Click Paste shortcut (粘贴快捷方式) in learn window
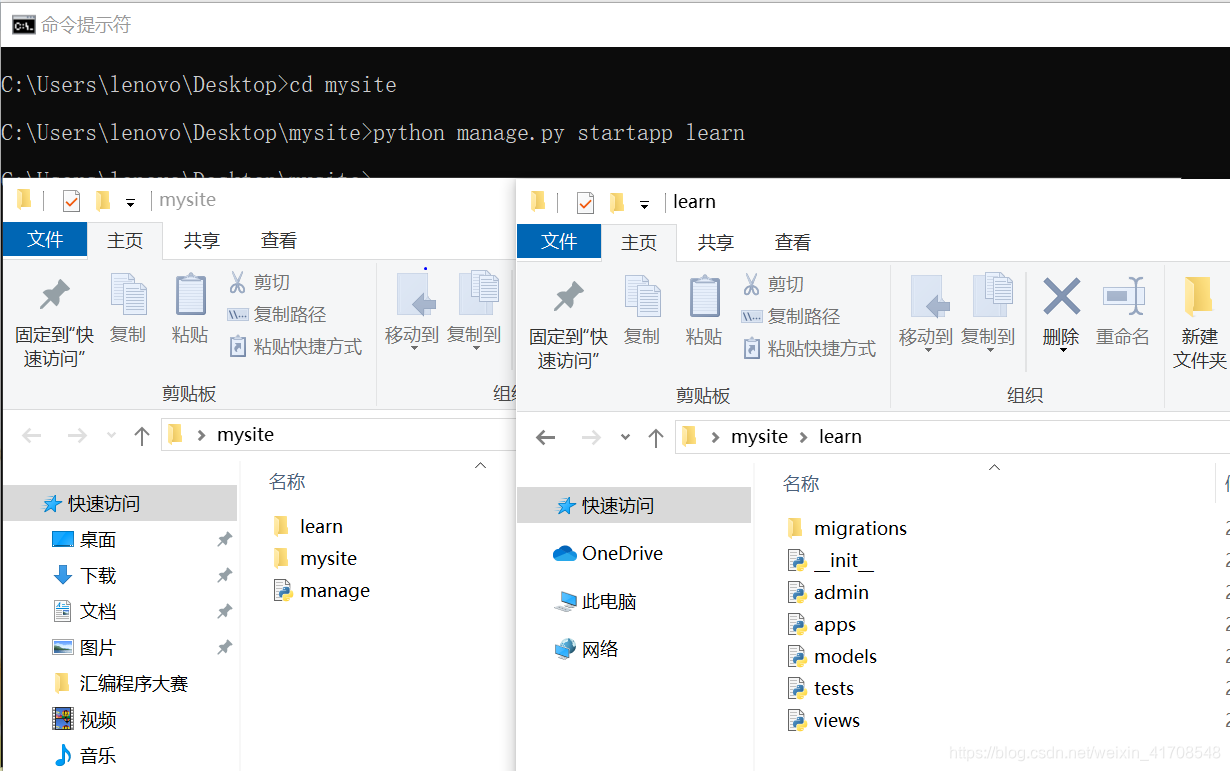Screen dimensions: 1230x771 (809, 348)
